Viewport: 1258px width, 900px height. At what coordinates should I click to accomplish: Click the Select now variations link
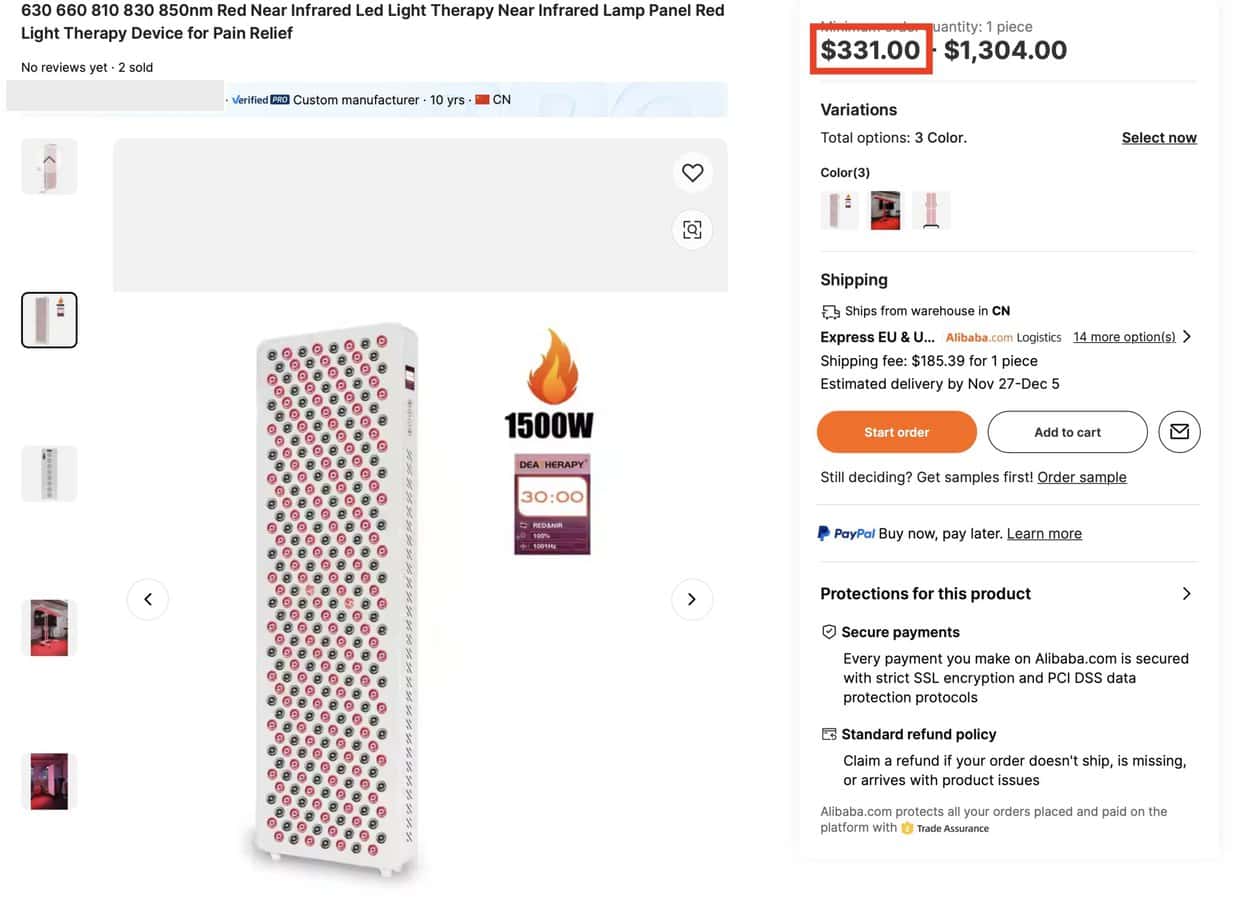pos(1158,138)
